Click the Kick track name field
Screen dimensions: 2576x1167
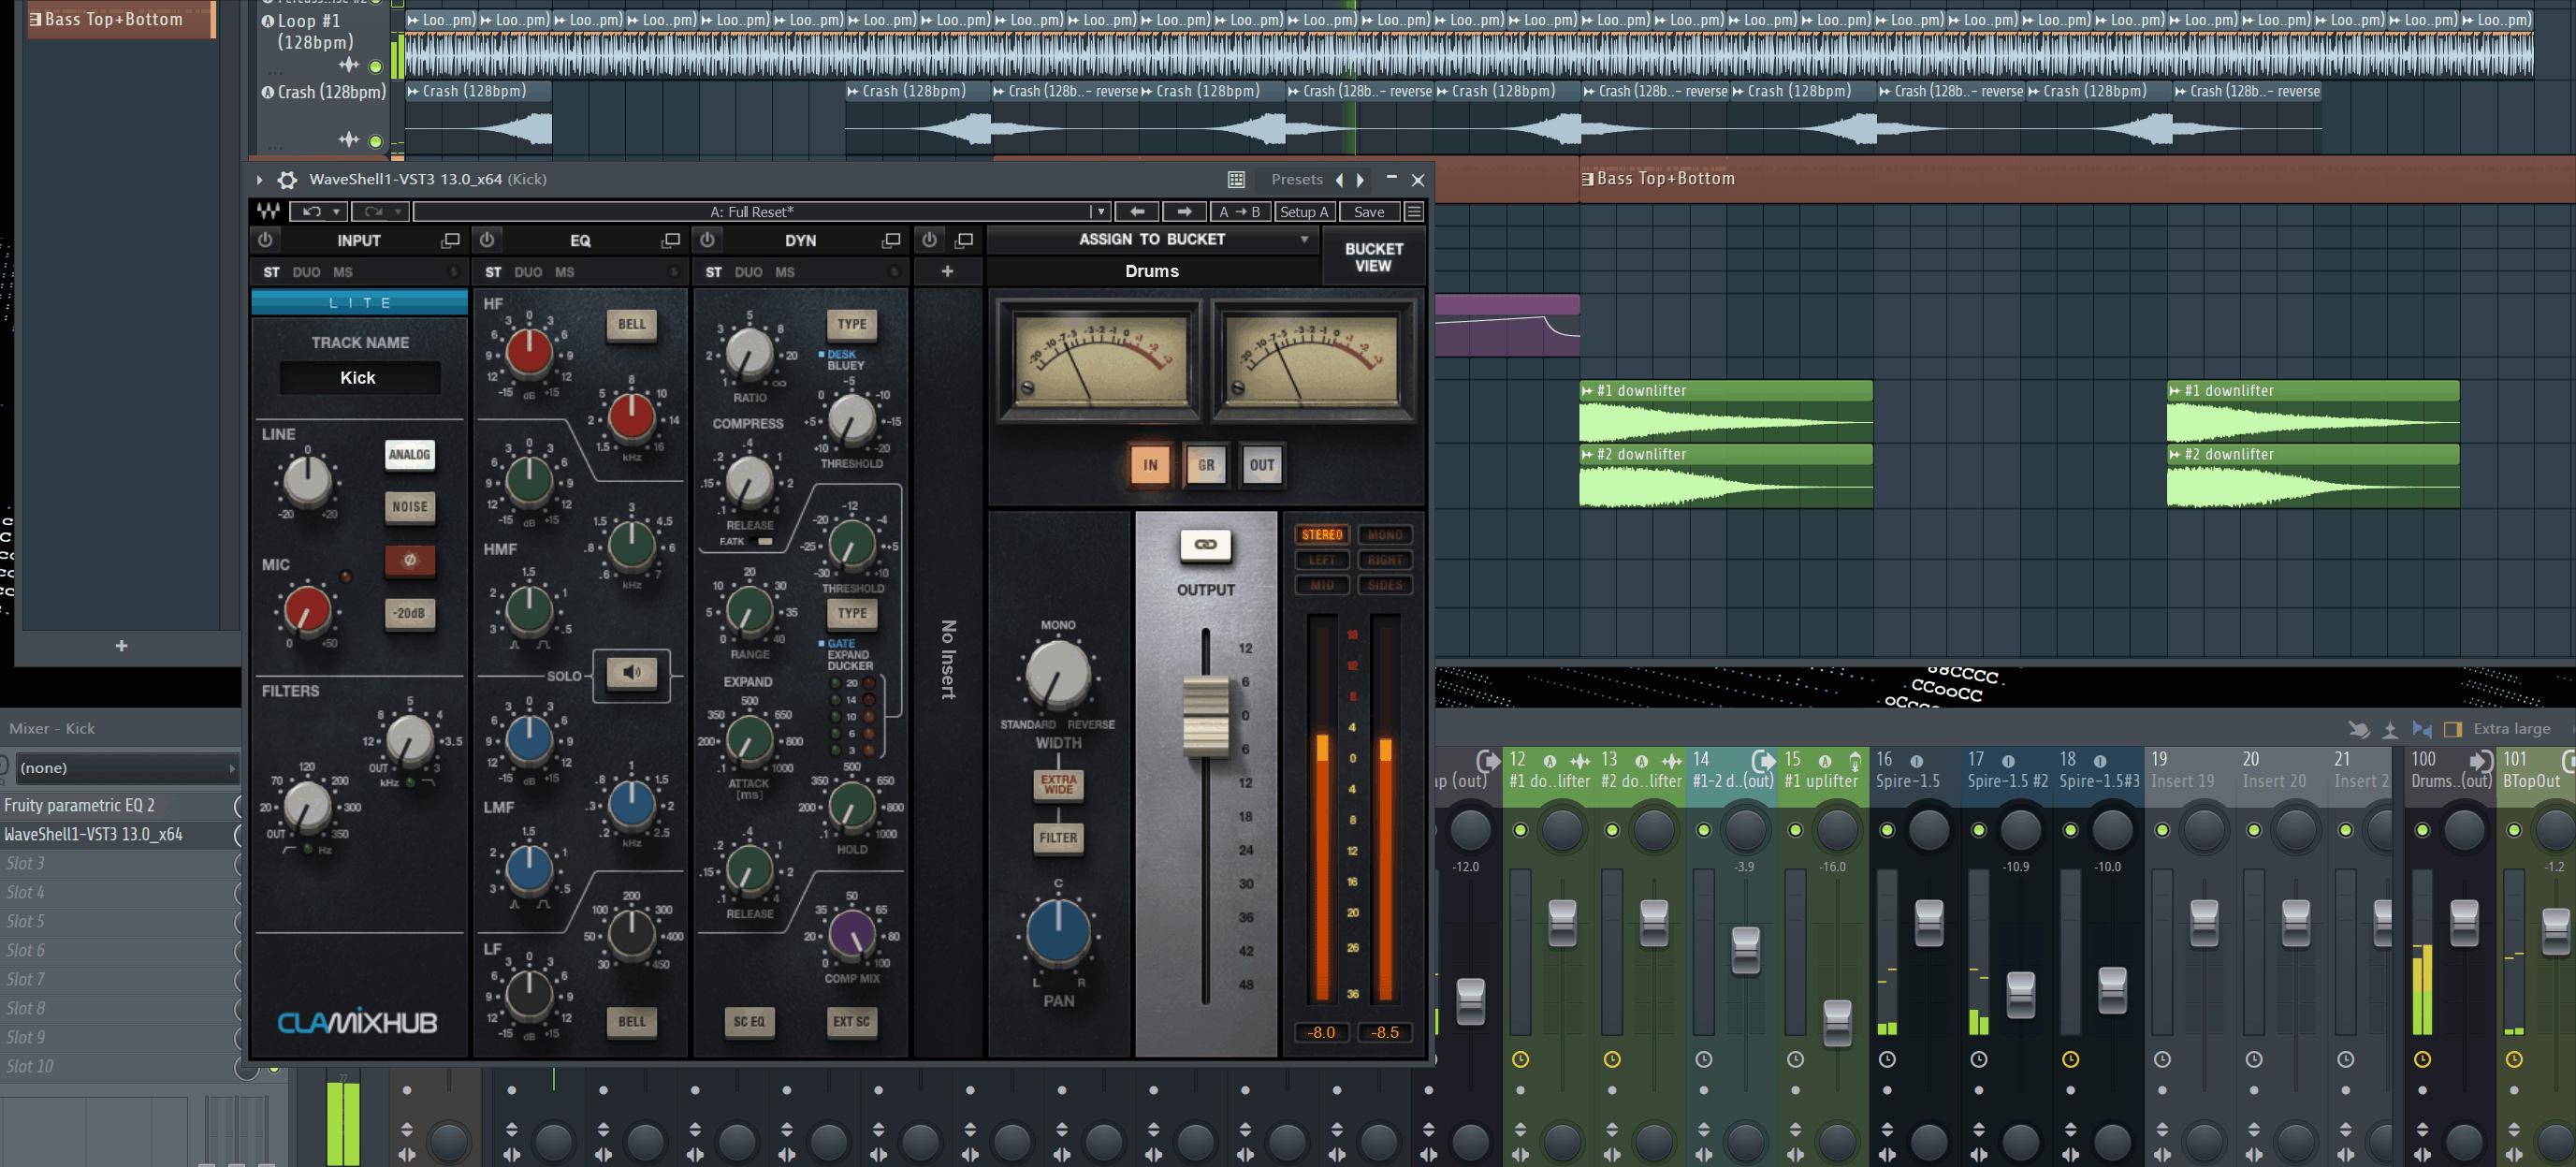point(358,378)
